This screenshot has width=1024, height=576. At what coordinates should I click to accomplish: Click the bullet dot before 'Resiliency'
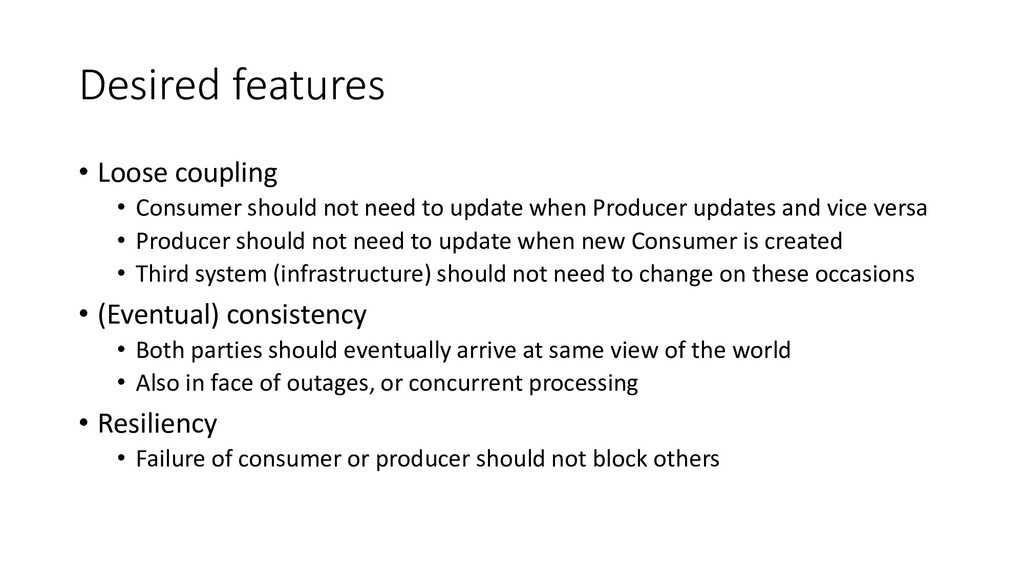coord(84,424)
